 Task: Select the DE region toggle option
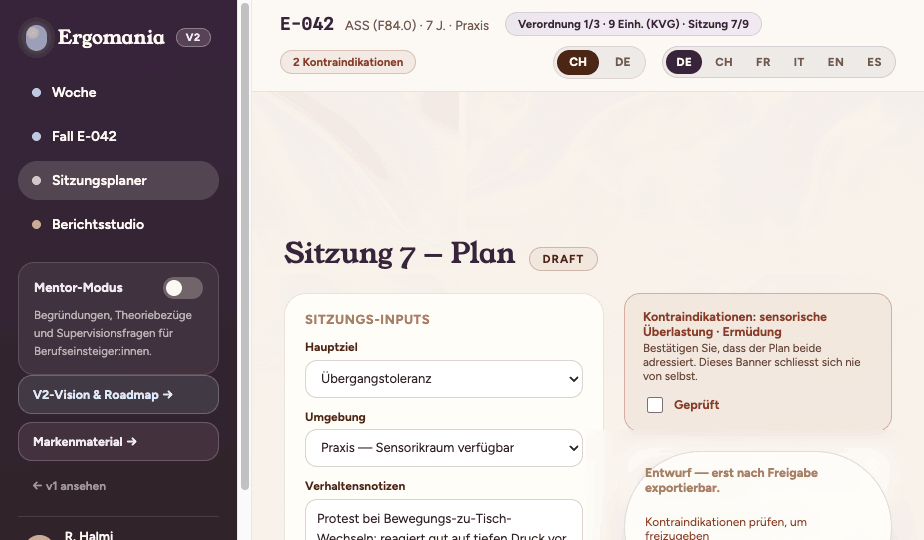pyautogui.click(x=622, y=62)
